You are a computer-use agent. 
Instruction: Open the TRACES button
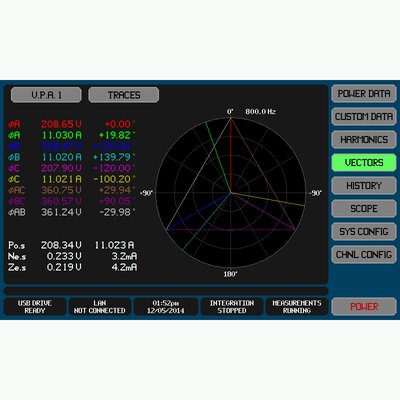pyautogui.click(x=124, y=95)
